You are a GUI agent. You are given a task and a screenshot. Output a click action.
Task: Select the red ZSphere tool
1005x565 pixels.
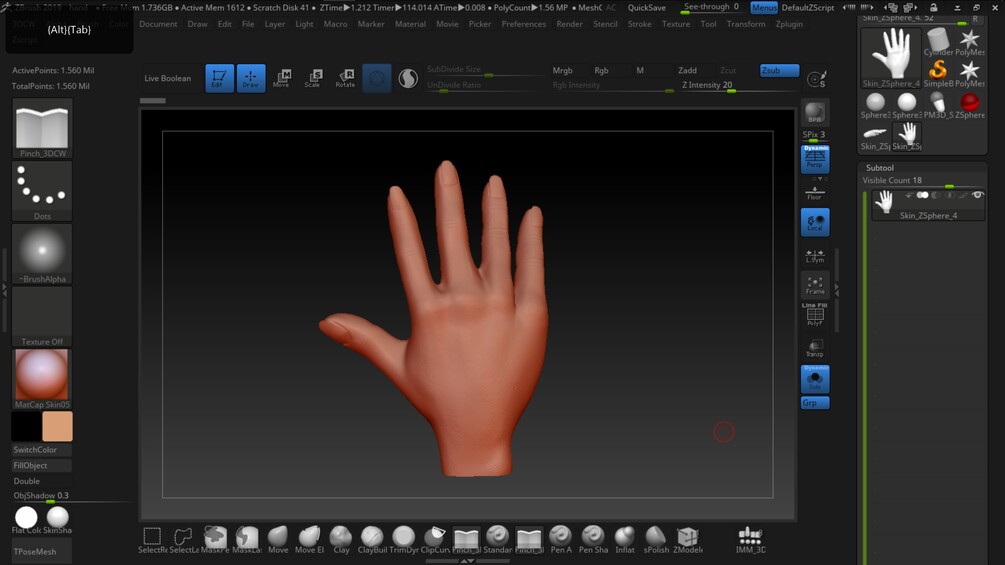pyautogui.click(x=970, y=105)
